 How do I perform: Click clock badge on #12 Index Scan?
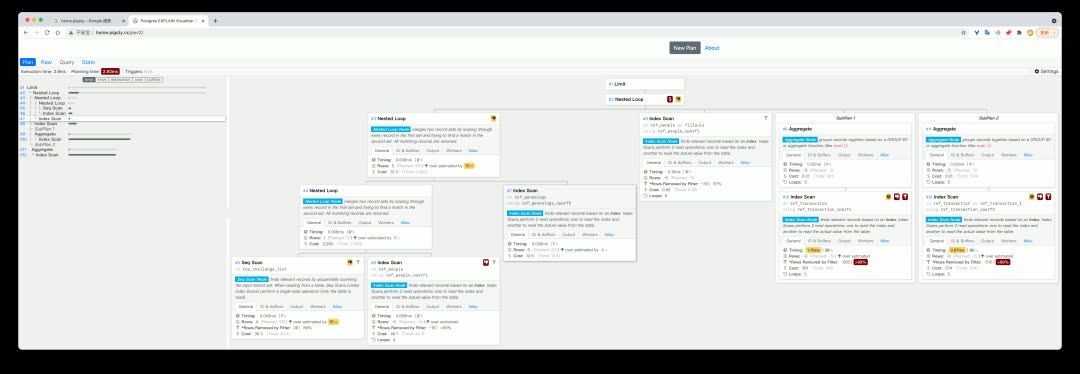pyautogui.click(x=1032, y=196)
